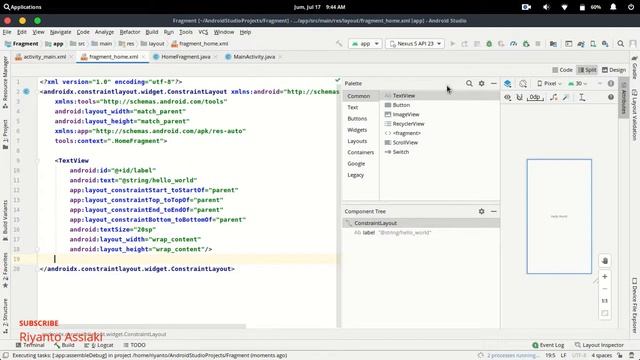Open the Pixel device preview dropdown
640x360 pixels.
549,84
